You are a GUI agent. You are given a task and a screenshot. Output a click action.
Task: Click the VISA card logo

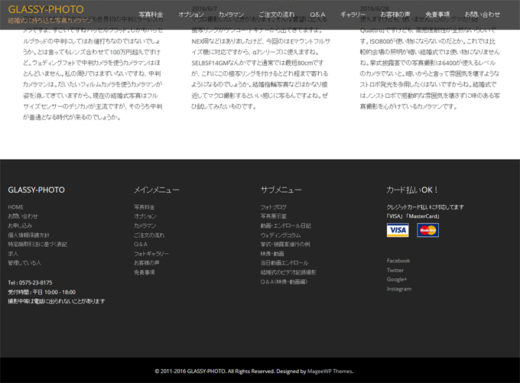tap(398, 230)
